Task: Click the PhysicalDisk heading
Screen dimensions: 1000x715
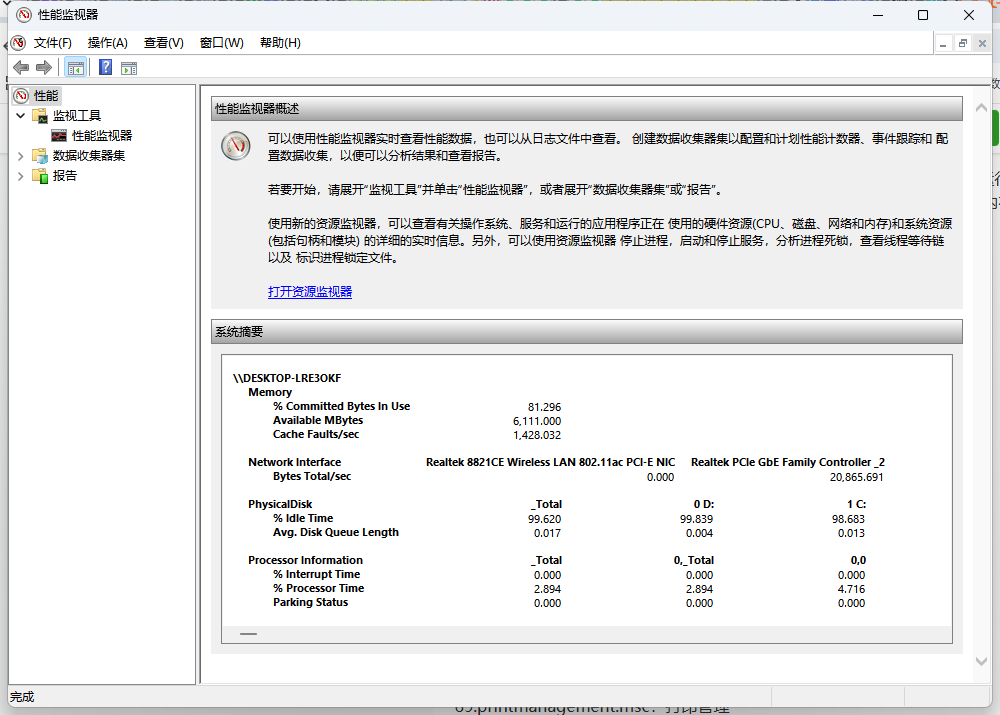Action: click(x=280, y=505)
